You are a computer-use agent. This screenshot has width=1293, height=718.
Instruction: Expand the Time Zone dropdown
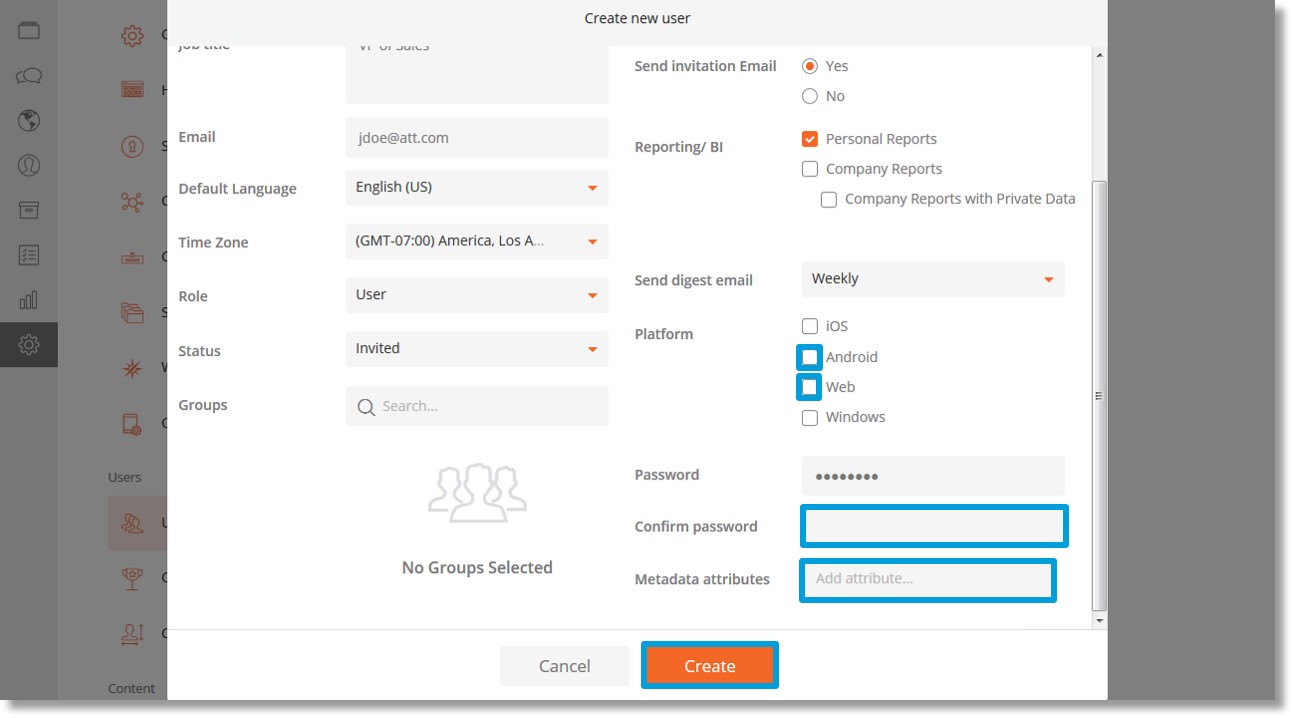coord(477,242)
